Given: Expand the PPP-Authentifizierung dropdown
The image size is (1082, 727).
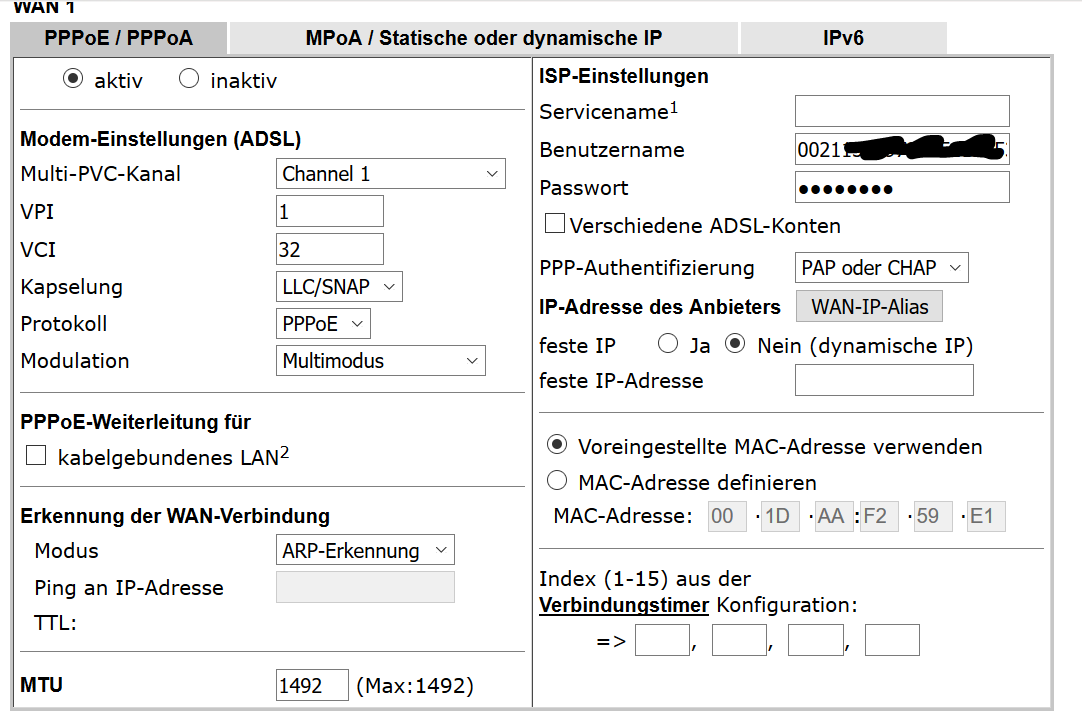Looking at the screenshot, I should click(882, 268).
